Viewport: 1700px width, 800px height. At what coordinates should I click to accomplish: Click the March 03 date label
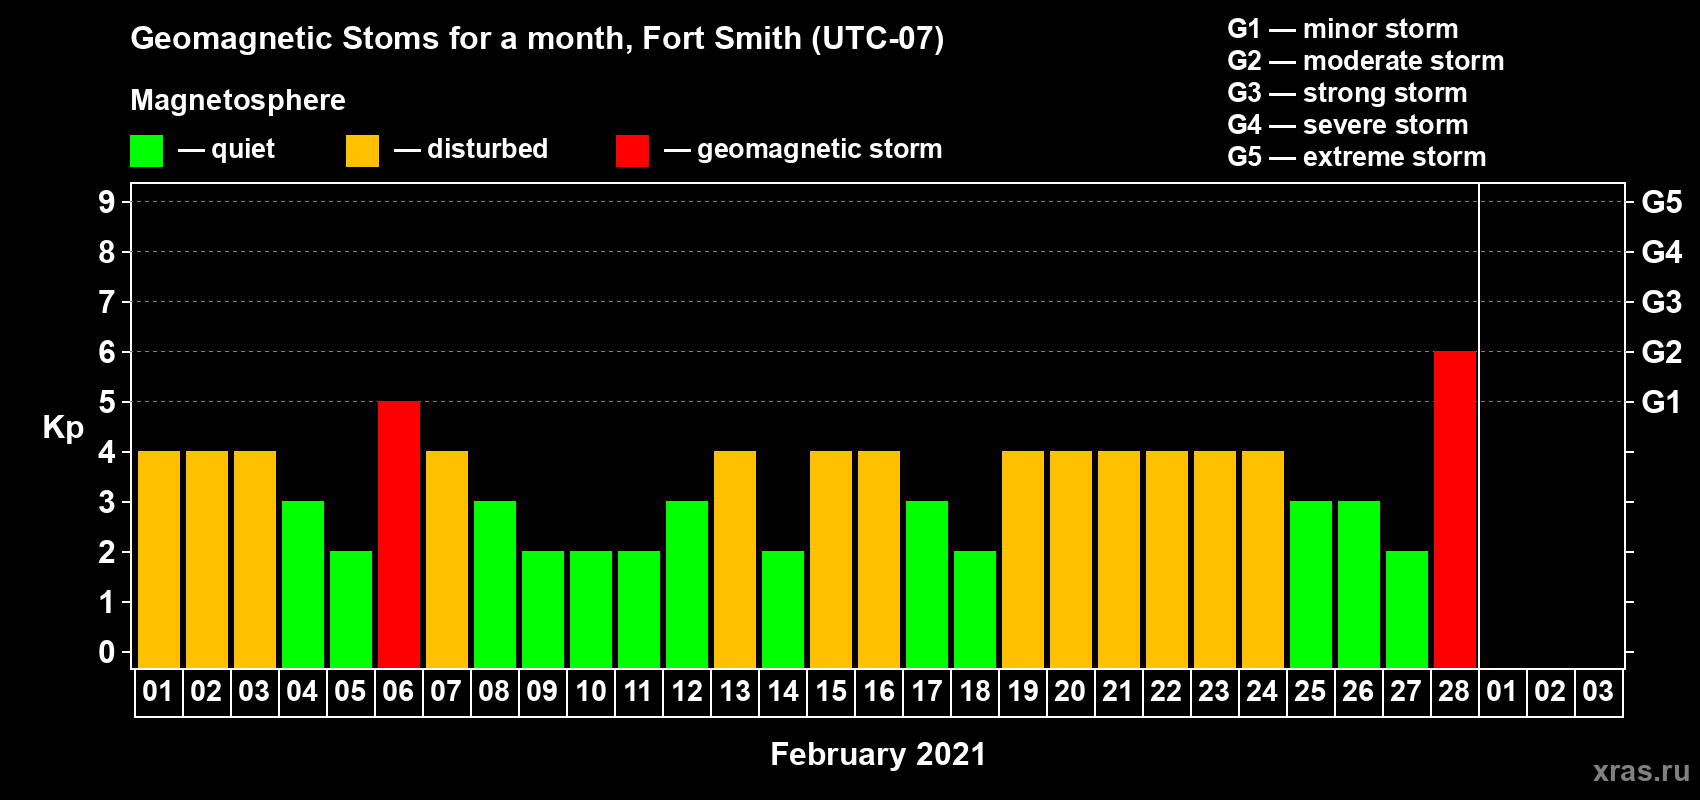pyautogui.click(x=1598, y=692)
